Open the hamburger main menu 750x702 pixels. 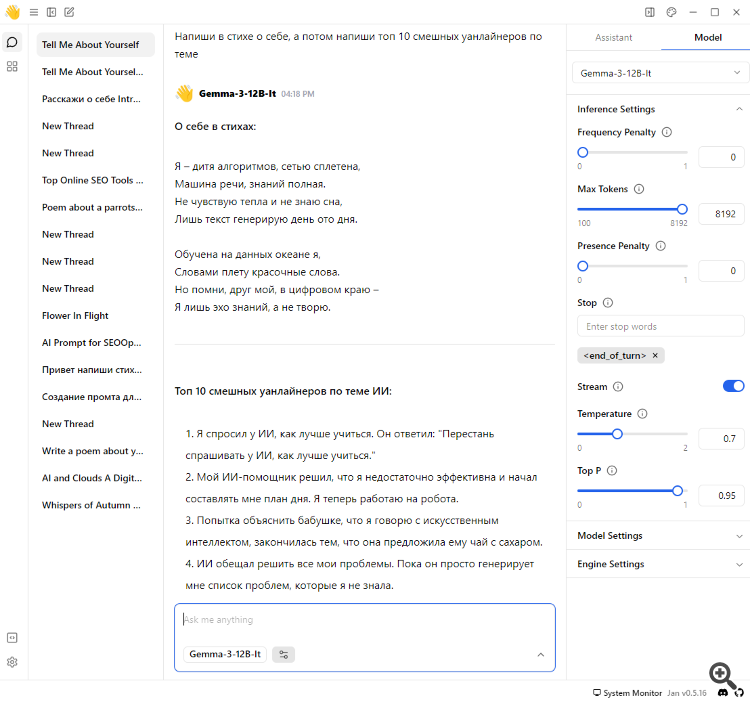click(34, 12)
